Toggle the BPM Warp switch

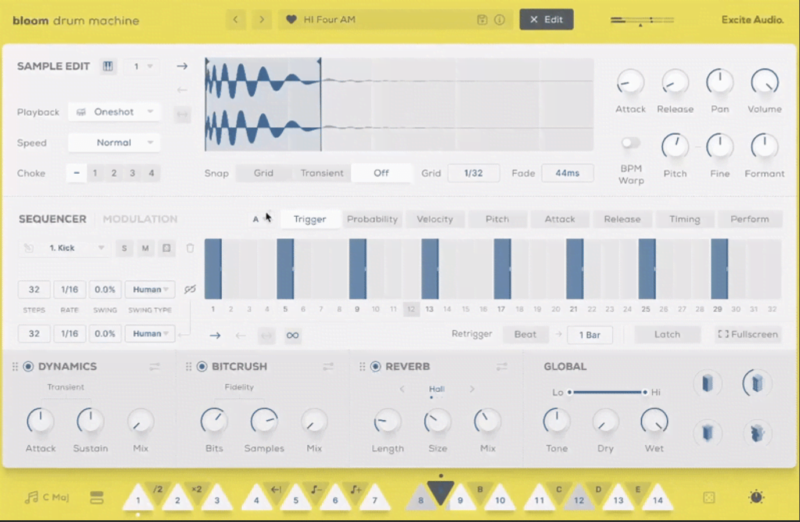631,143
